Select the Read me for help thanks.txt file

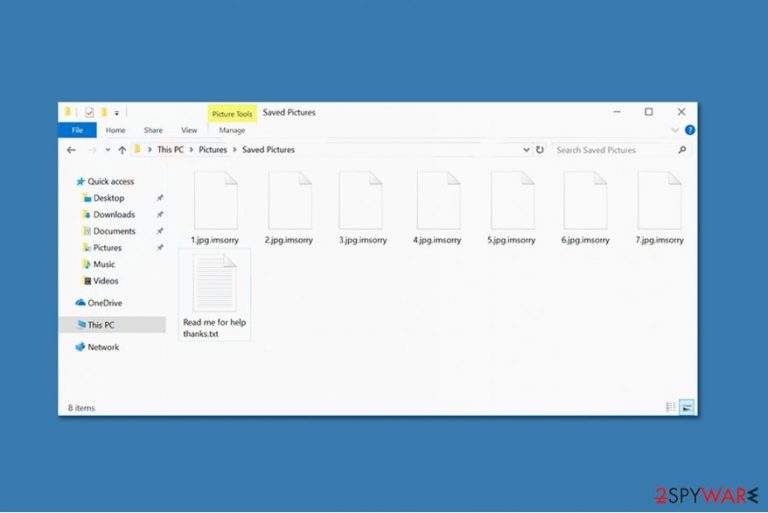215,294
